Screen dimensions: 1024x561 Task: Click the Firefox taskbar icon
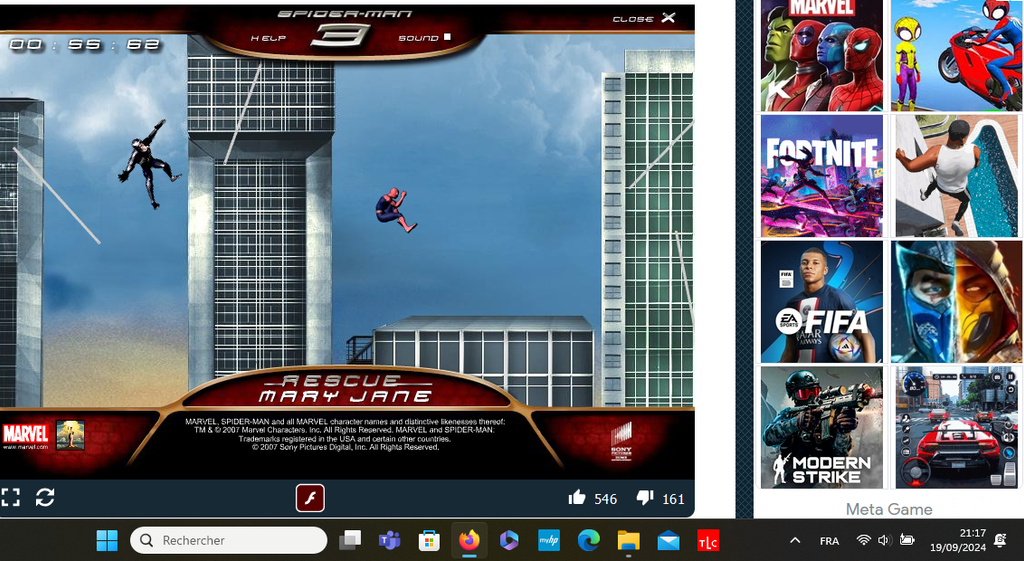[x=469, y=540]
